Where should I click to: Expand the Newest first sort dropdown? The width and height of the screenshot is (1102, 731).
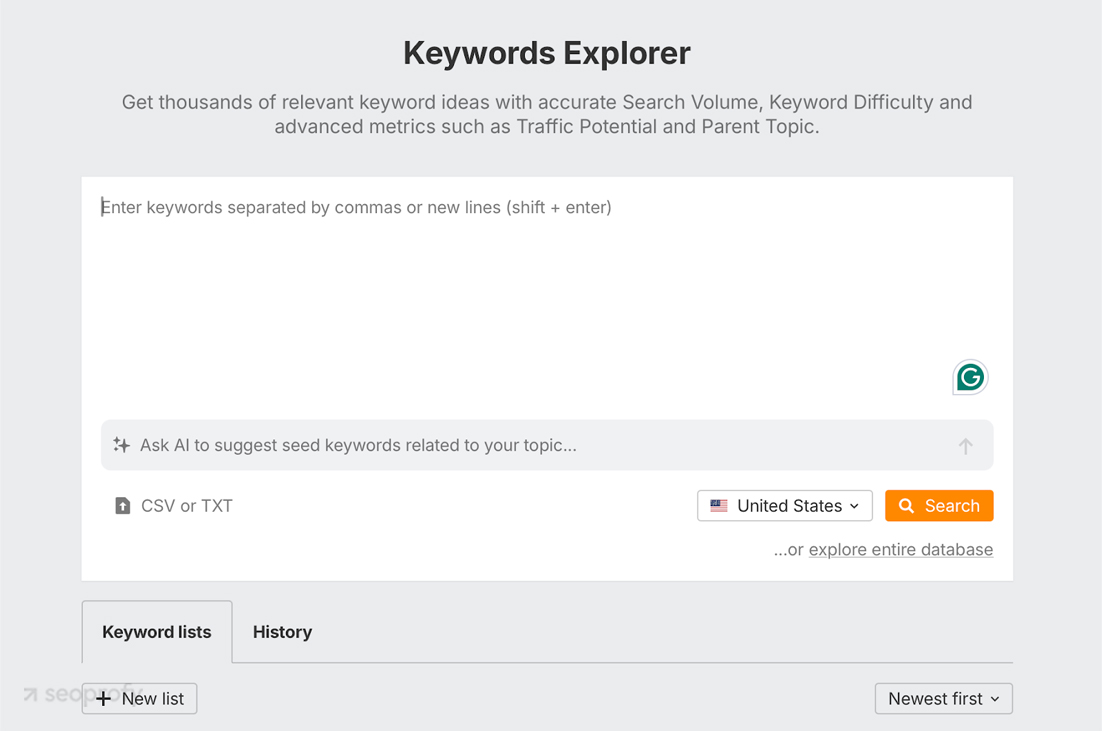pyautogui.click(x=943, y=699)
